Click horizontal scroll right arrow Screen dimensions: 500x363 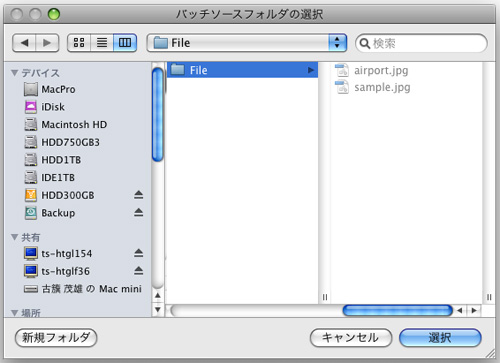[474, 311]
